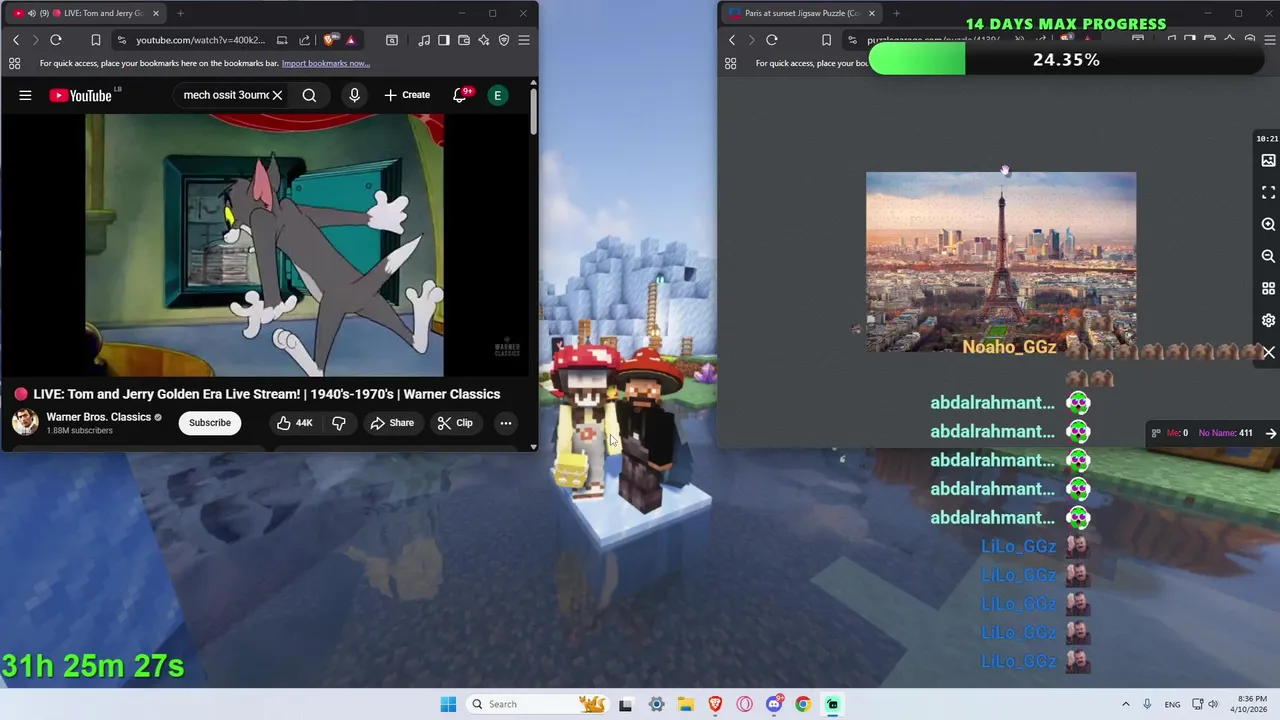
Task: Close the puzzle side toolbar
Action: coord(1268,353)
